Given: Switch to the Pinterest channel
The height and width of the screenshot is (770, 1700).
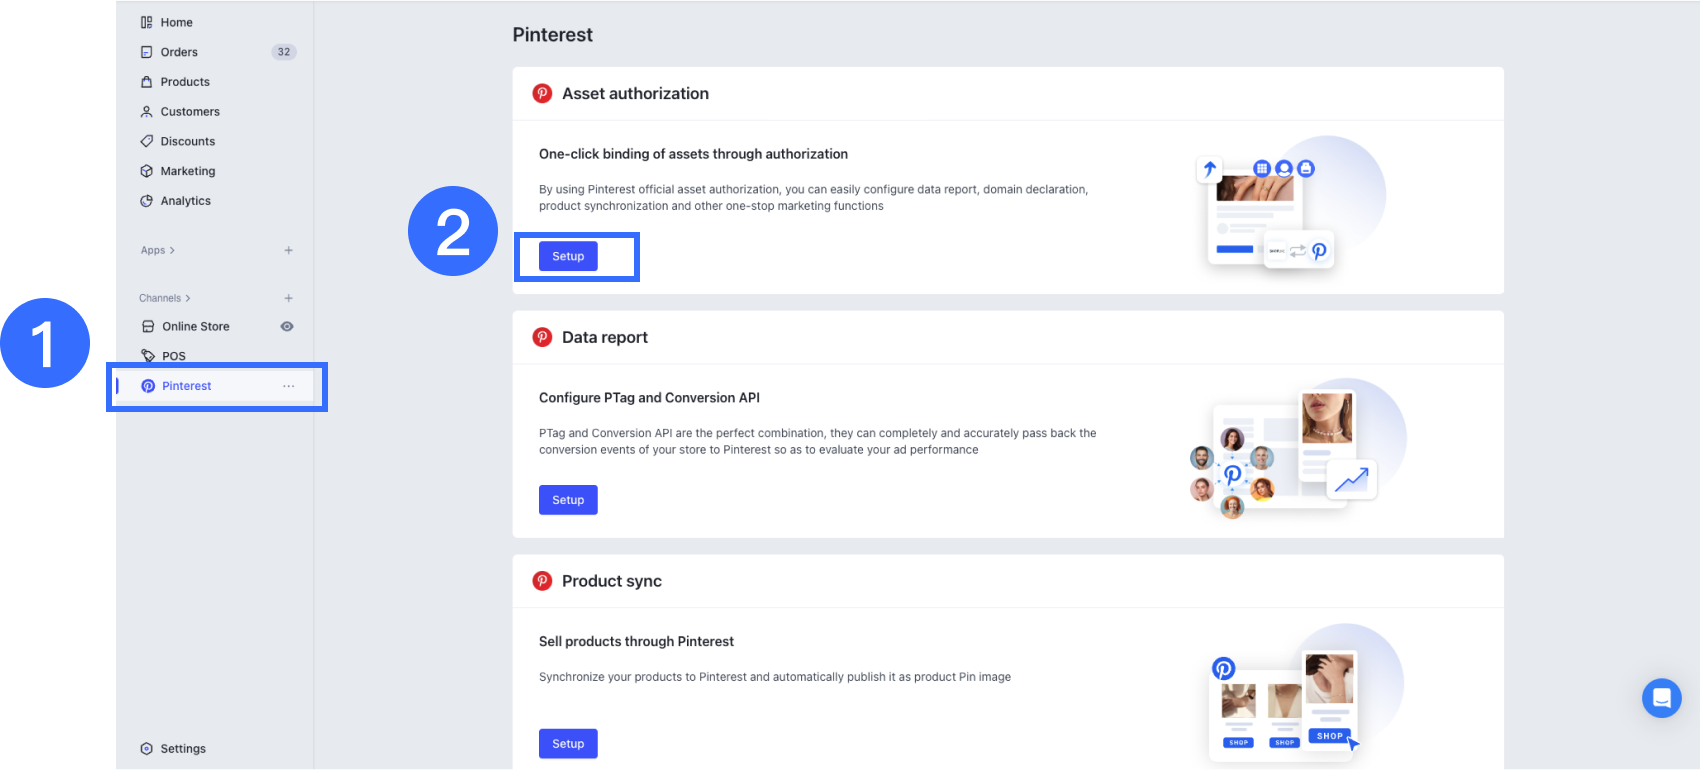Looking at the screenshot, I should tap(187, 386).
